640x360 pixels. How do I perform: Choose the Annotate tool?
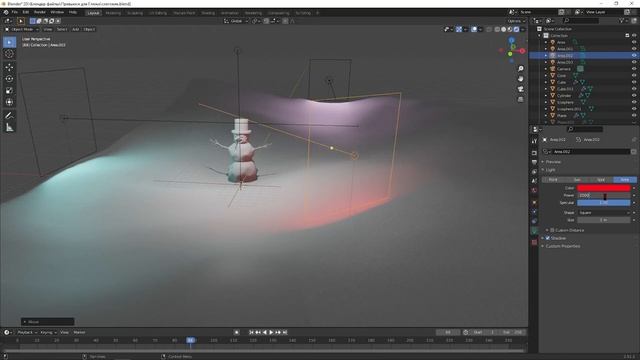[x=9, y=116]
